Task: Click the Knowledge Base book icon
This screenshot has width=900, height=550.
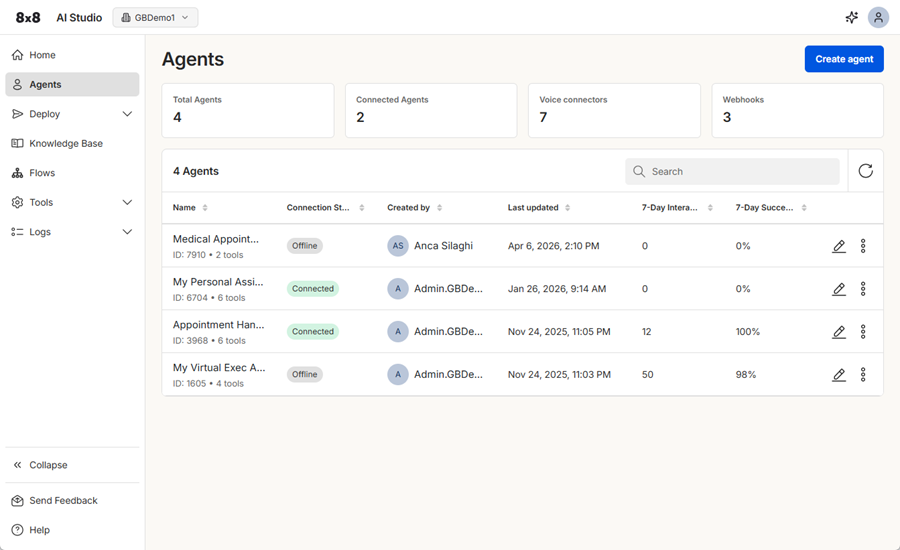Action: click(x=18, y=144)
